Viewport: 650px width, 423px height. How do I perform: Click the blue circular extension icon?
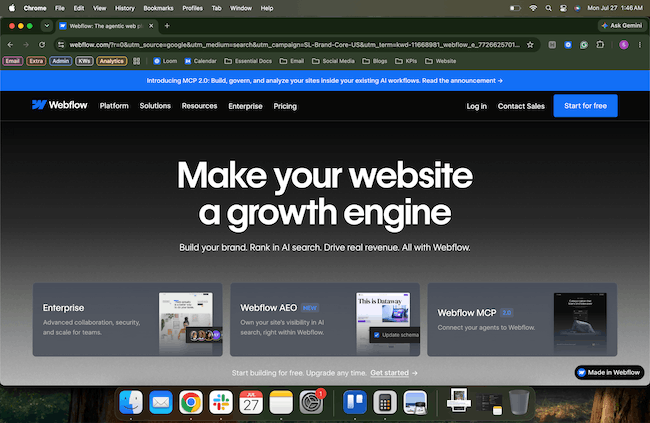coord(568,45)
